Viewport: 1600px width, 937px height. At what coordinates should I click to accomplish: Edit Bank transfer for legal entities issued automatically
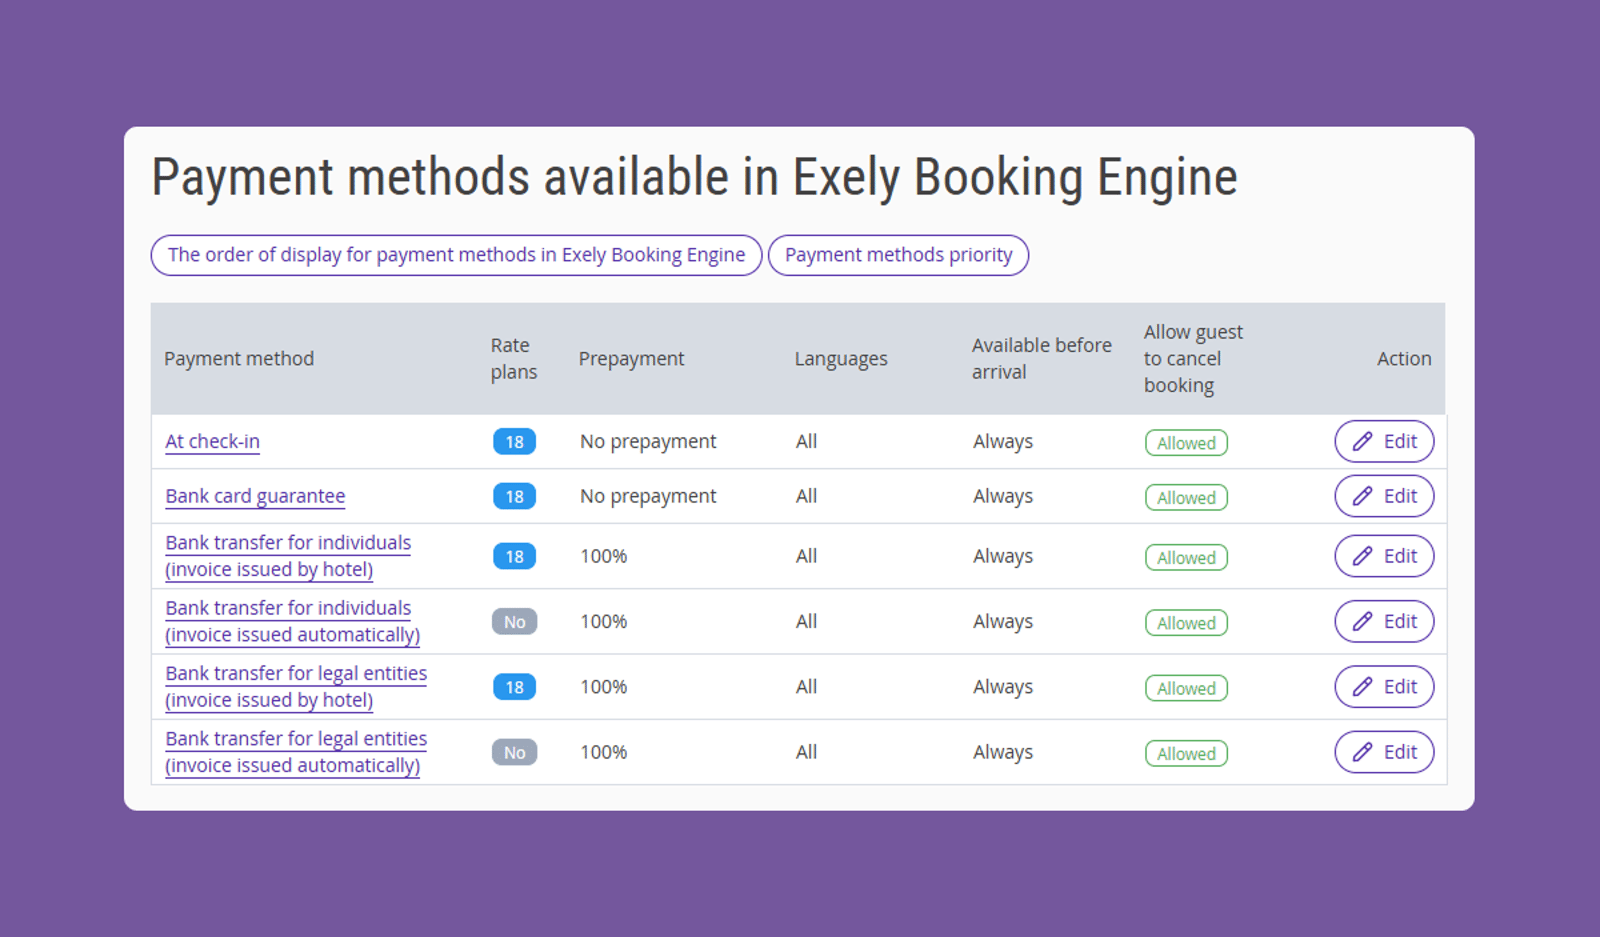[x=1384, y=752]
